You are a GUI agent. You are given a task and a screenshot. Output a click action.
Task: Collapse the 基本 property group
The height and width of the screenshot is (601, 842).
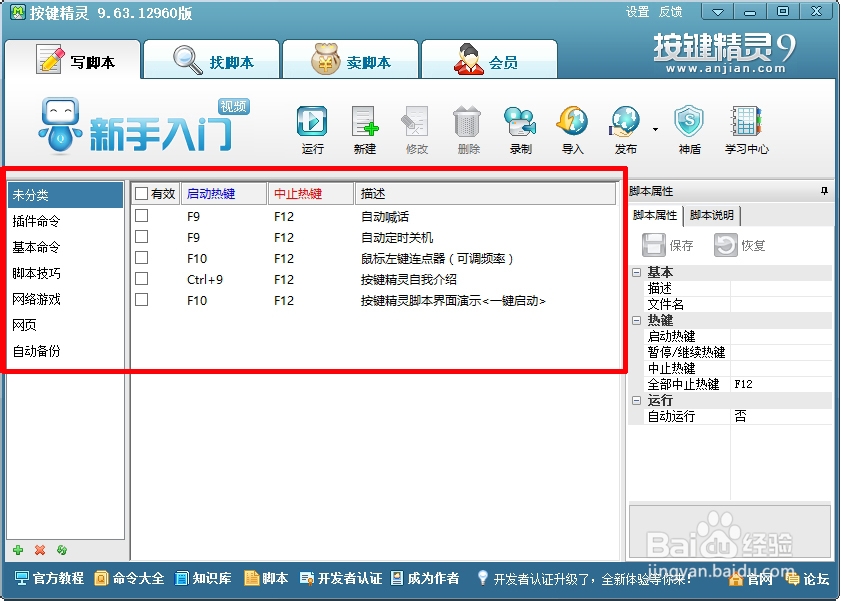pos(637,272)
